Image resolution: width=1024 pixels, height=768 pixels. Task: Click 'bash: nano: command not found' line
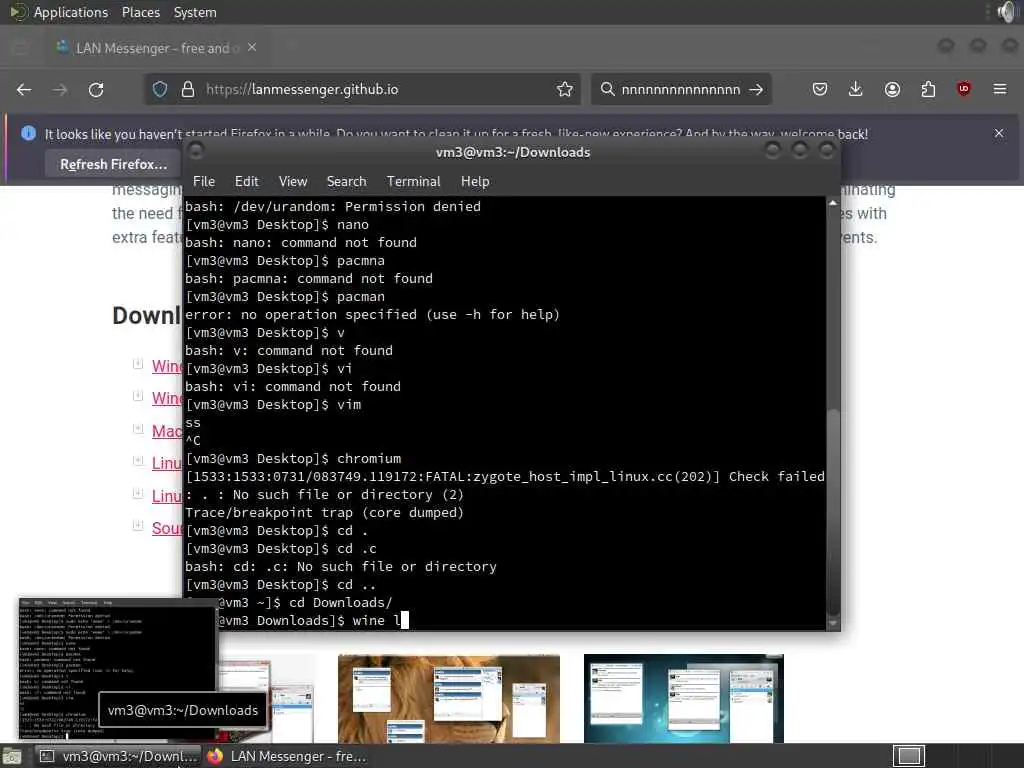coord(301,242)
